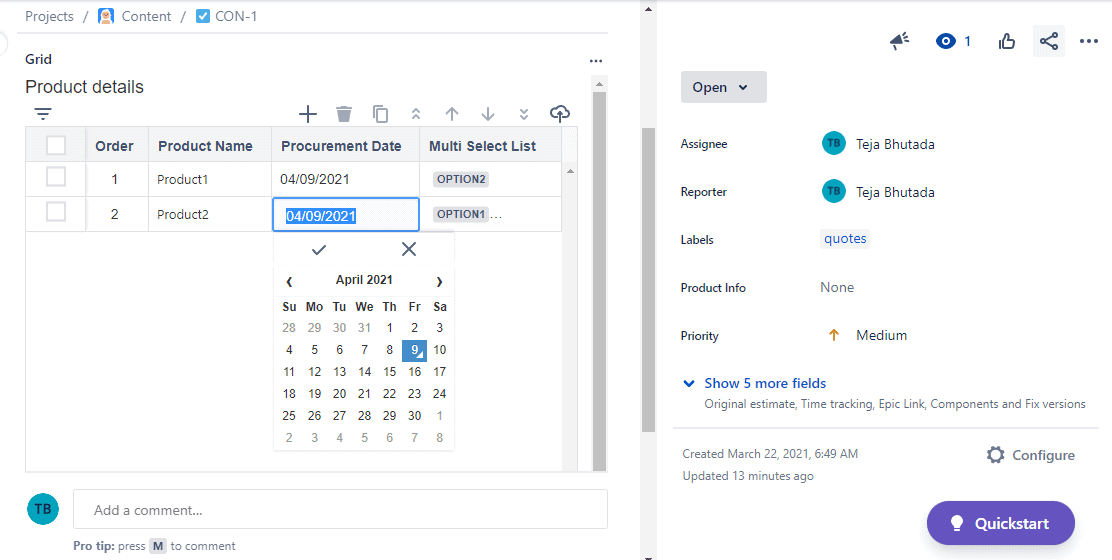Click the TB avatar next to comment box
This screenshot has width=1112, height=560.
pyautogui.click(x=43, y=509)
